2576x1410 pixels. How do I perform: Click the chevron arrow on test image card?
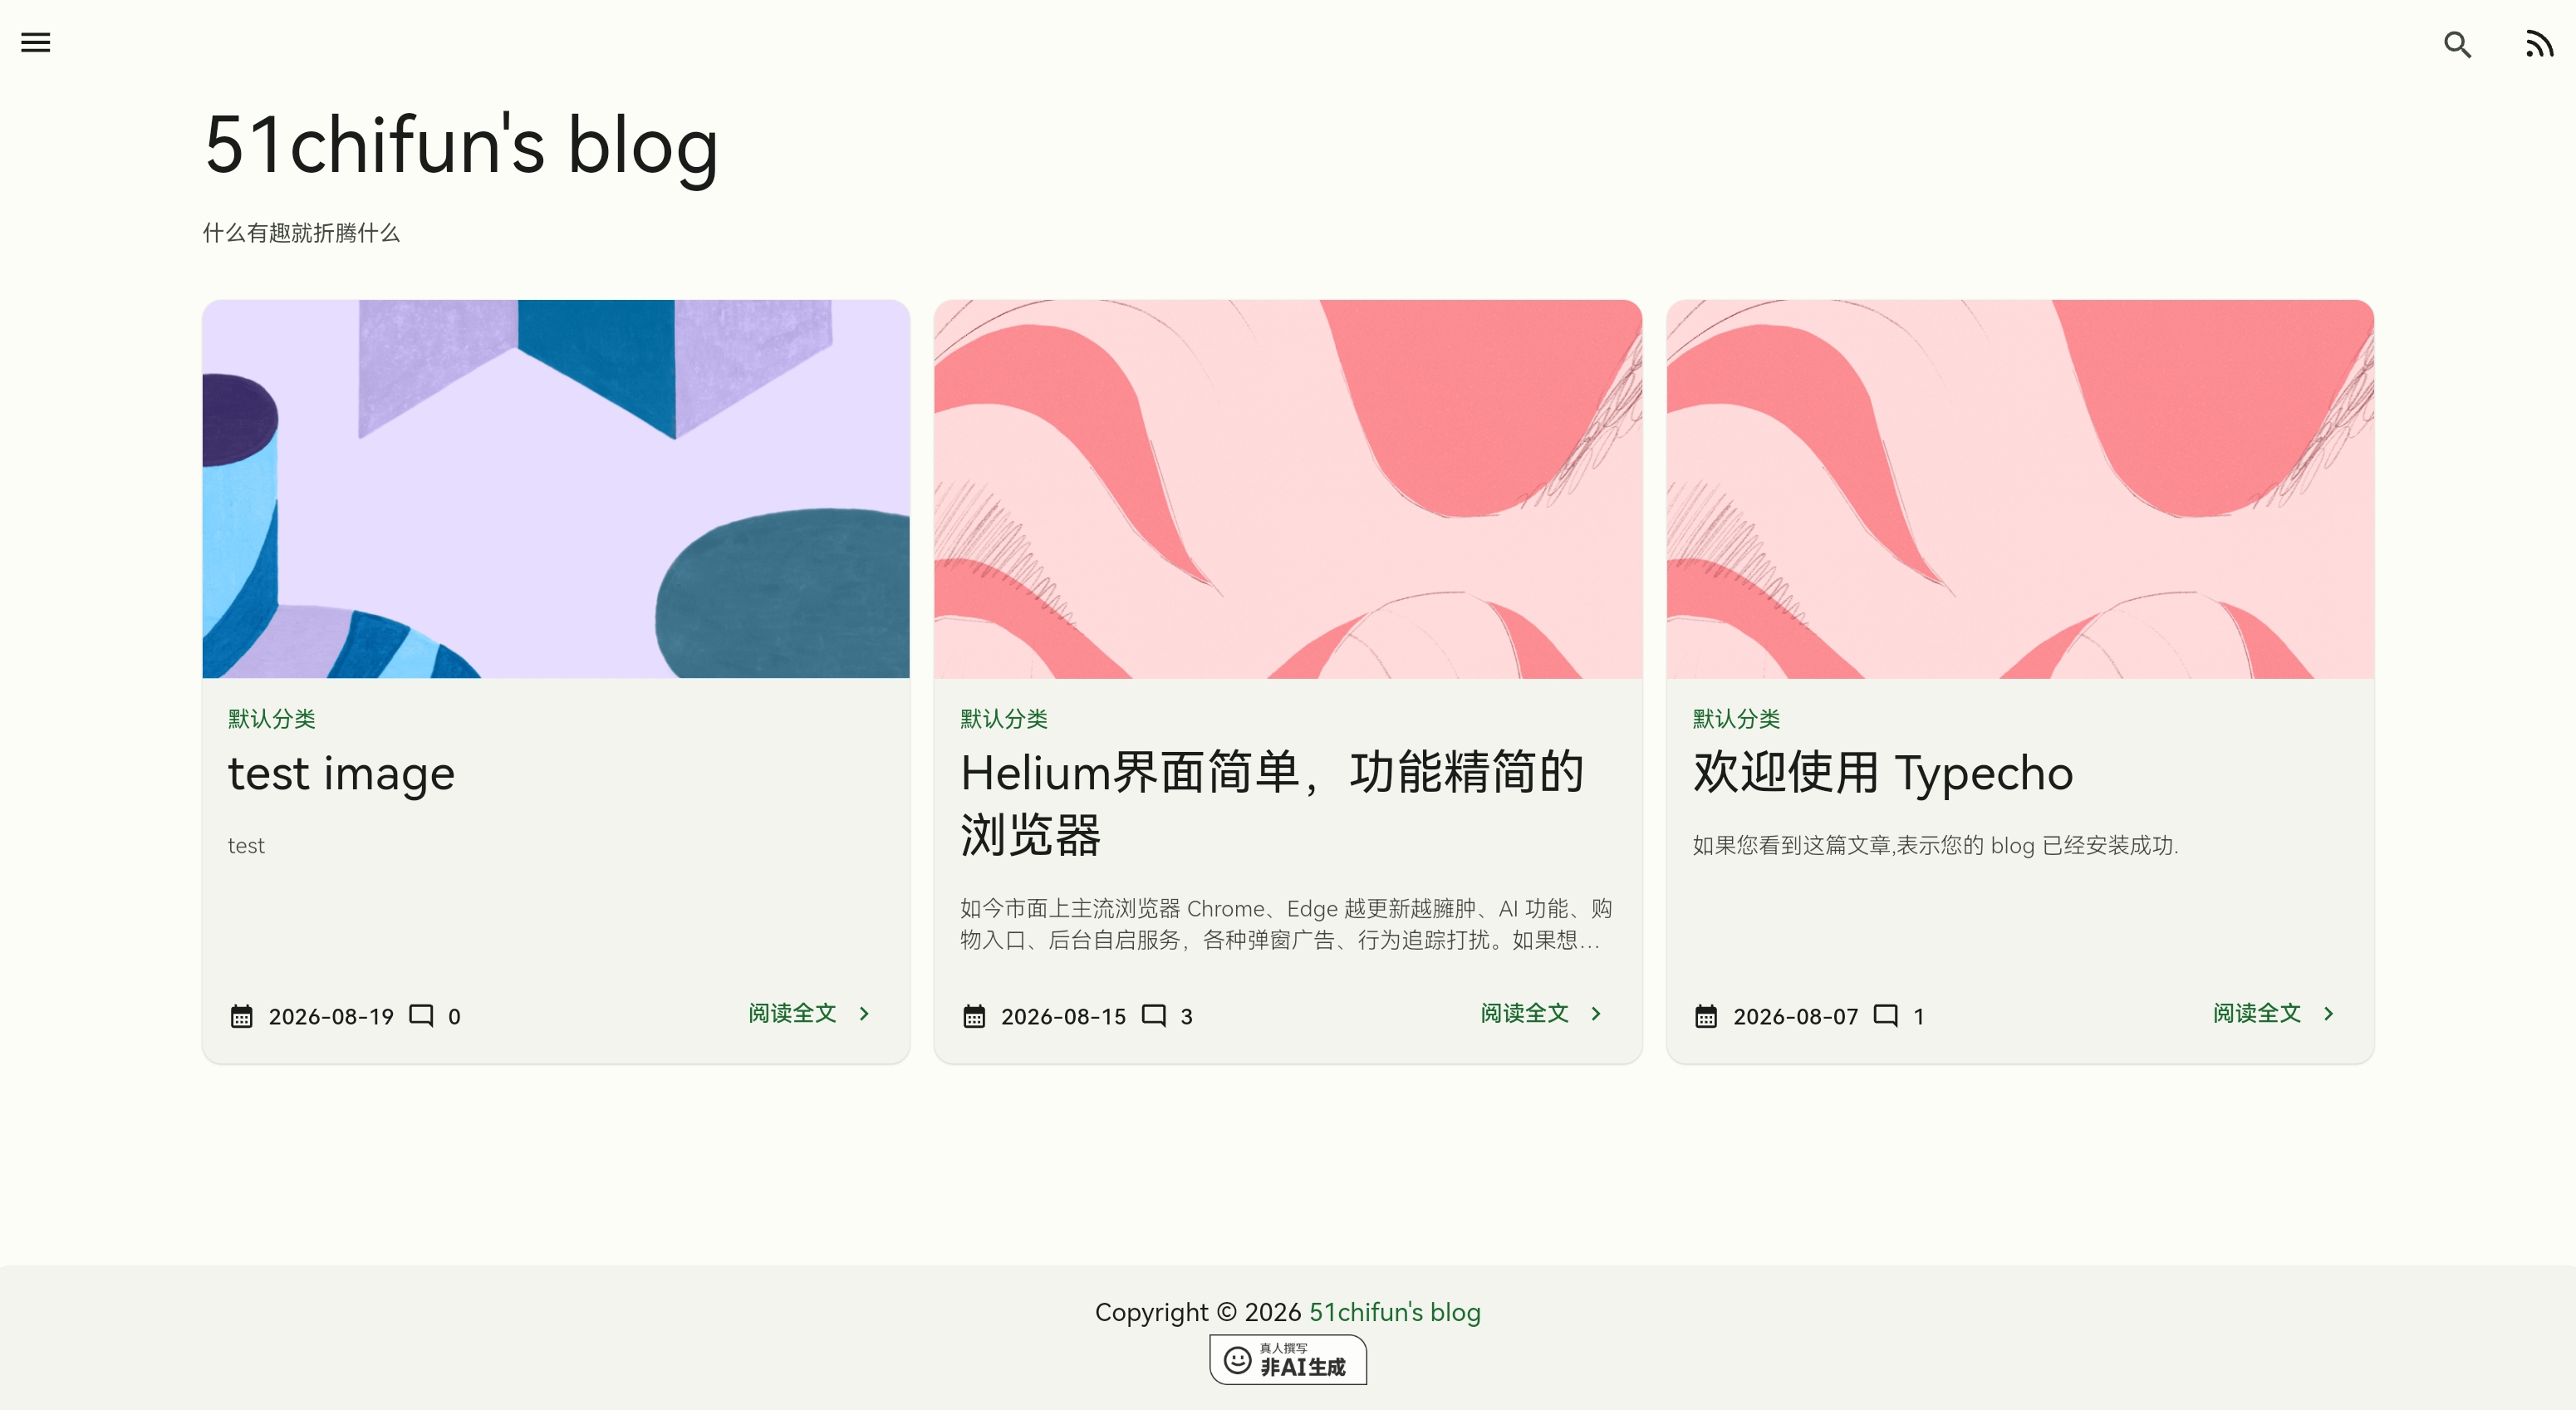click(865, 1014)
